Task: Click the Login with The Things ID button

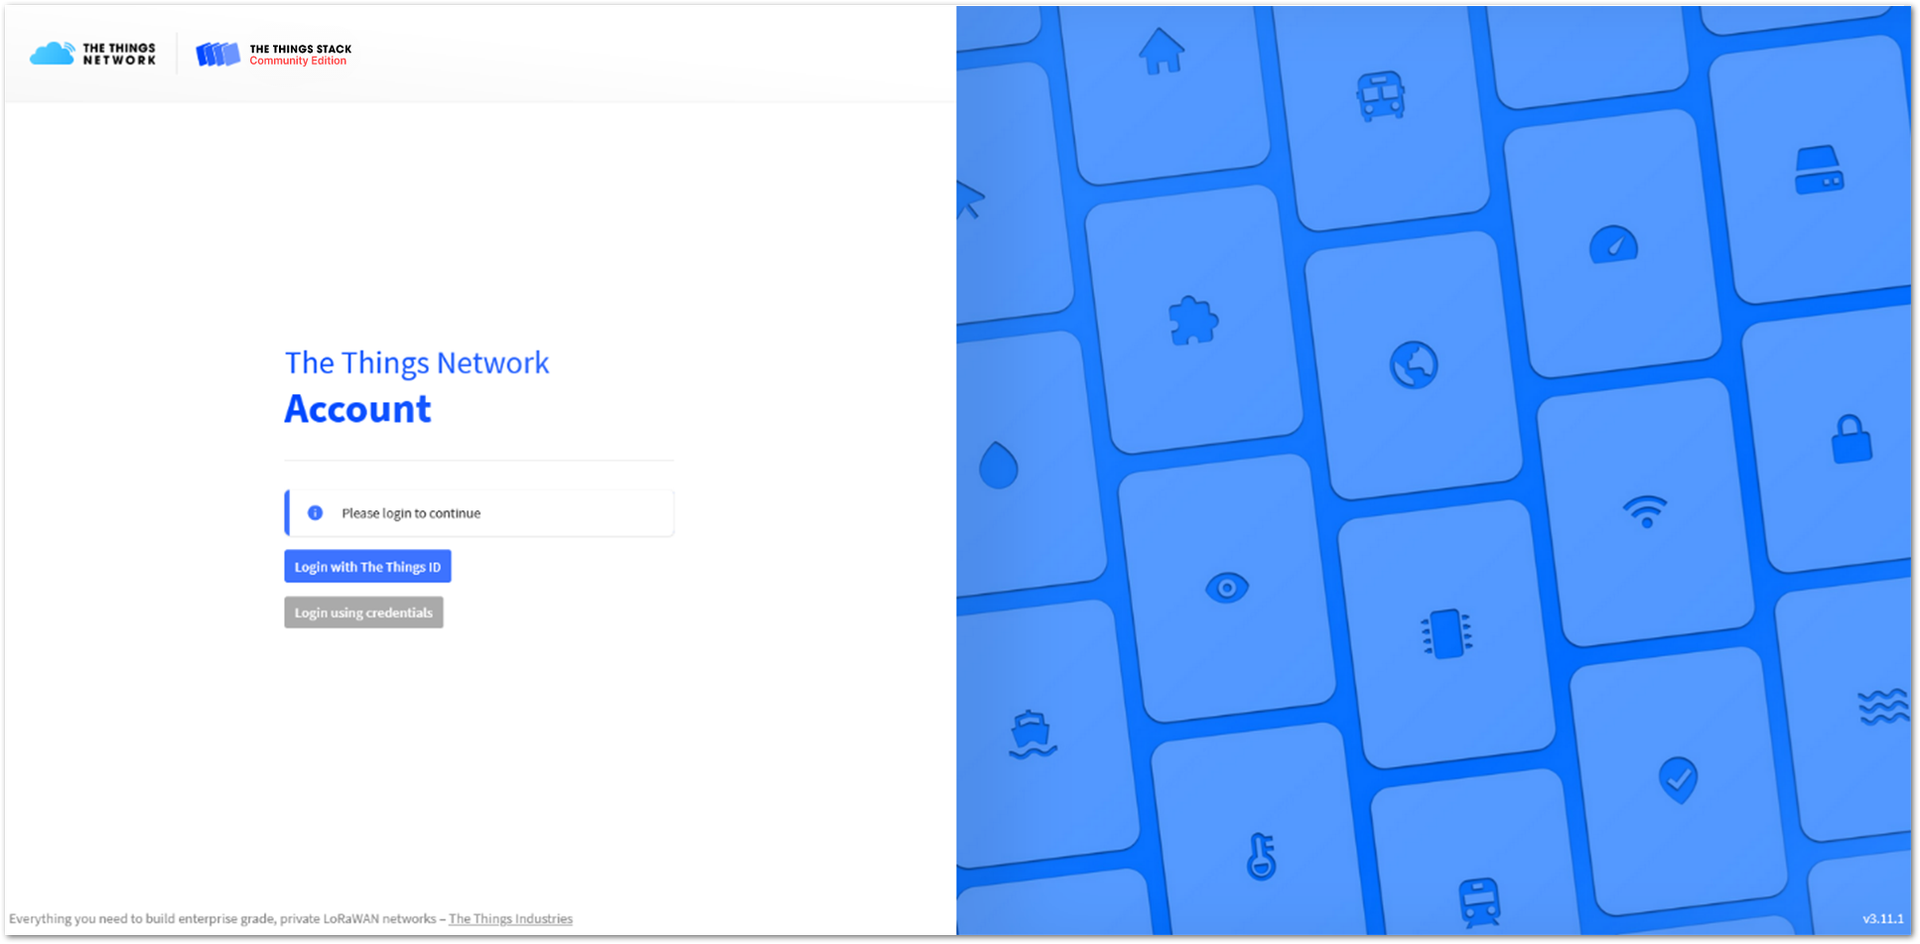Action: [367, 566]
